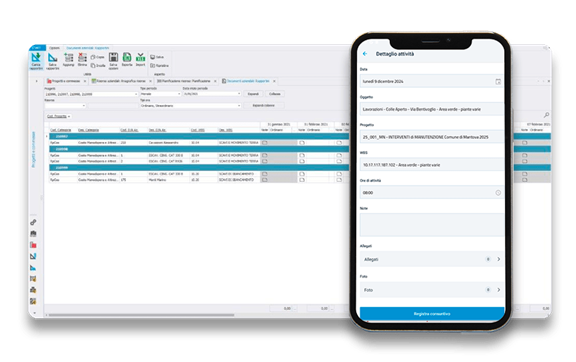
Task: Click the horizontal scrollbar below the grid
Action: tap(141, 315)
